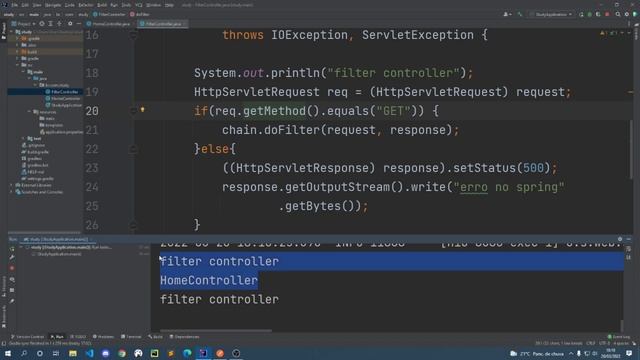Open the Window menu

[x=153, y=5]
